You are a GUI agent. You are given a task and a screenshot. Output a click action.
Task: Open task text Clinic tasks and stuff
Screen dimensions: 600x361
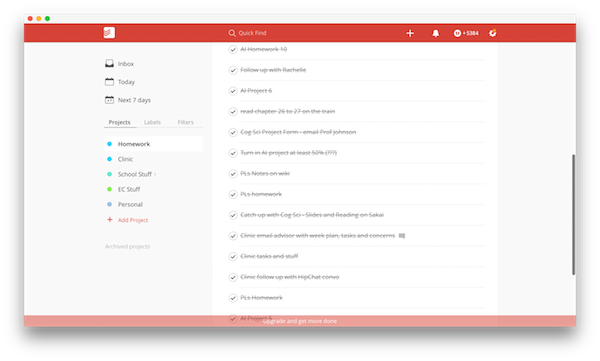point(269,256)
